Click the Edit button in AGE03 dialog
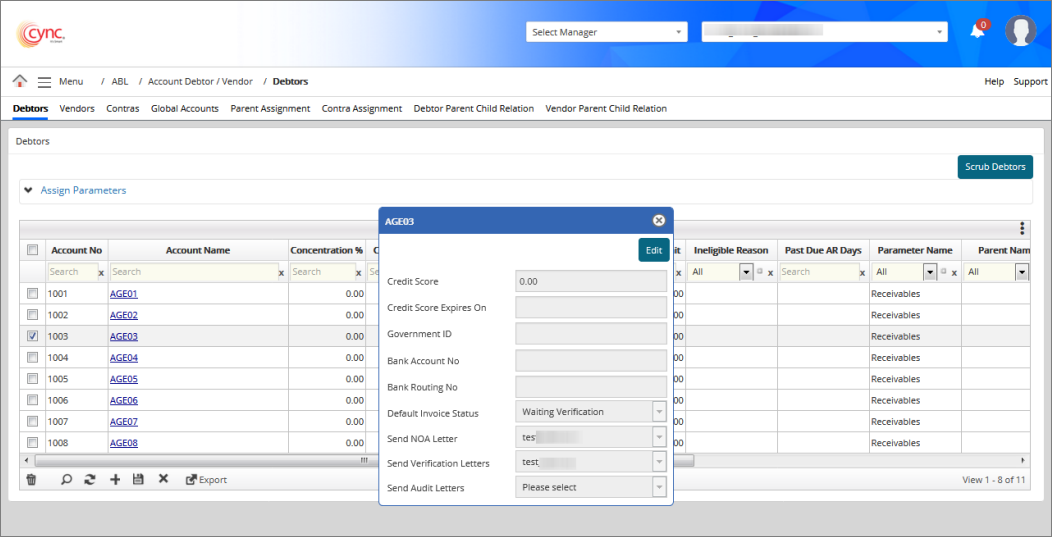The width and height of the screenshot is (1052, 537). [653, 250]
